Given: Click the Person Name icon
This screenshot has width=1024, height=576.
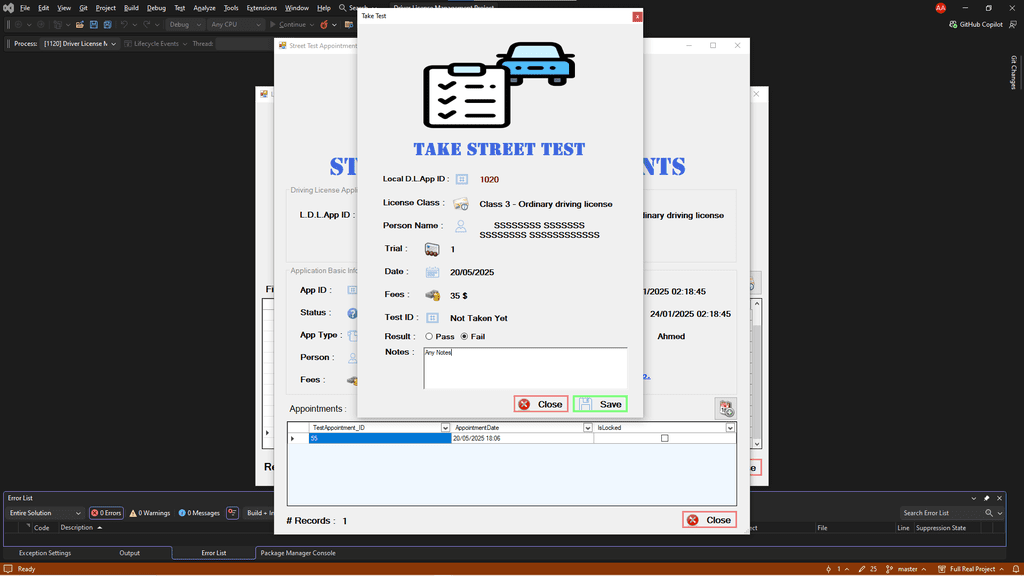Looking at the screenshot, I should click(x=461, y=226).
